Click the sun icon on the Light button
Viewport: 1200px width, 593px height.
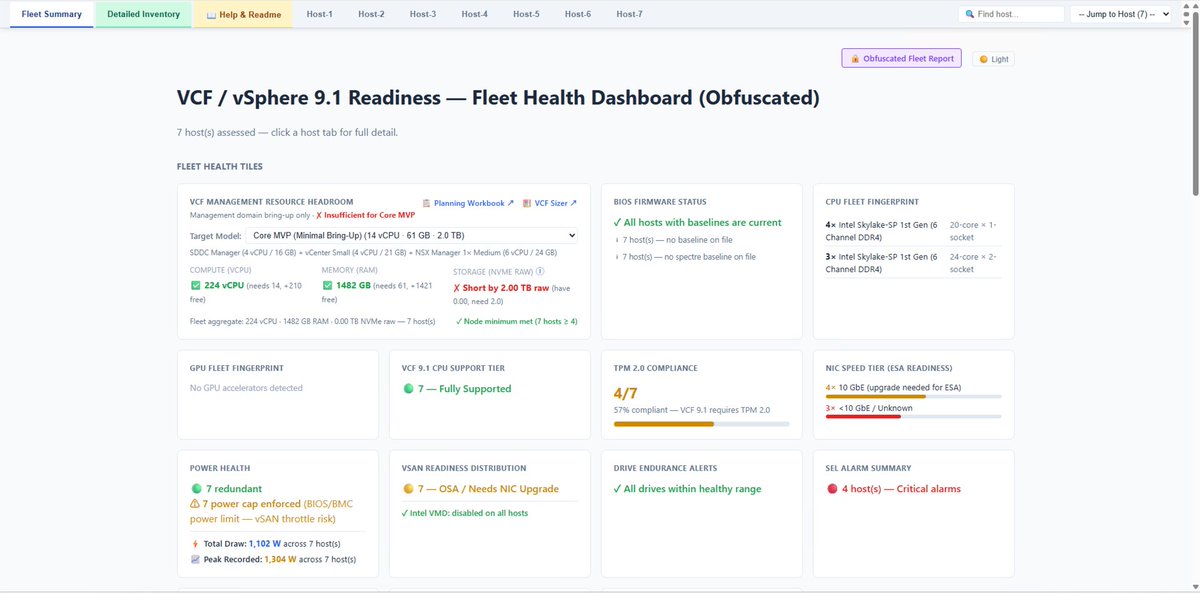(x=983, y=59)
